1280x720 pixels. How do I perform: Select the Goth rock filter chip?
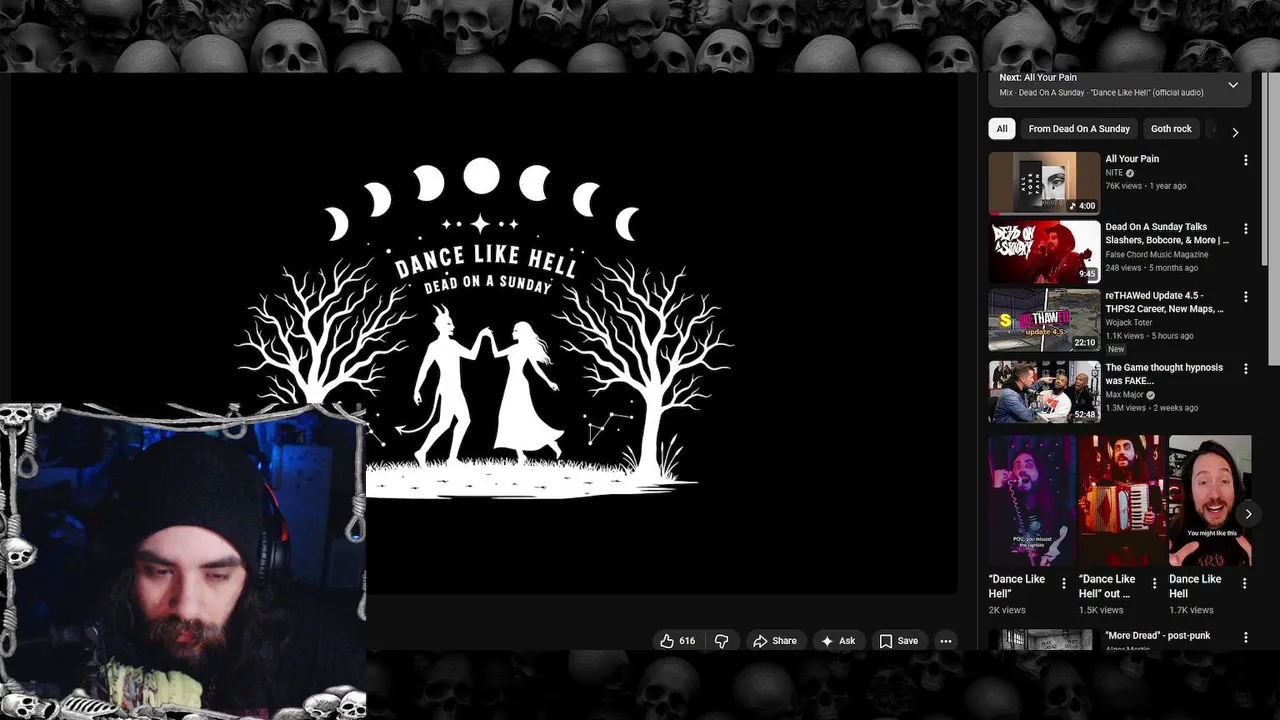(x=1171, y=129)
